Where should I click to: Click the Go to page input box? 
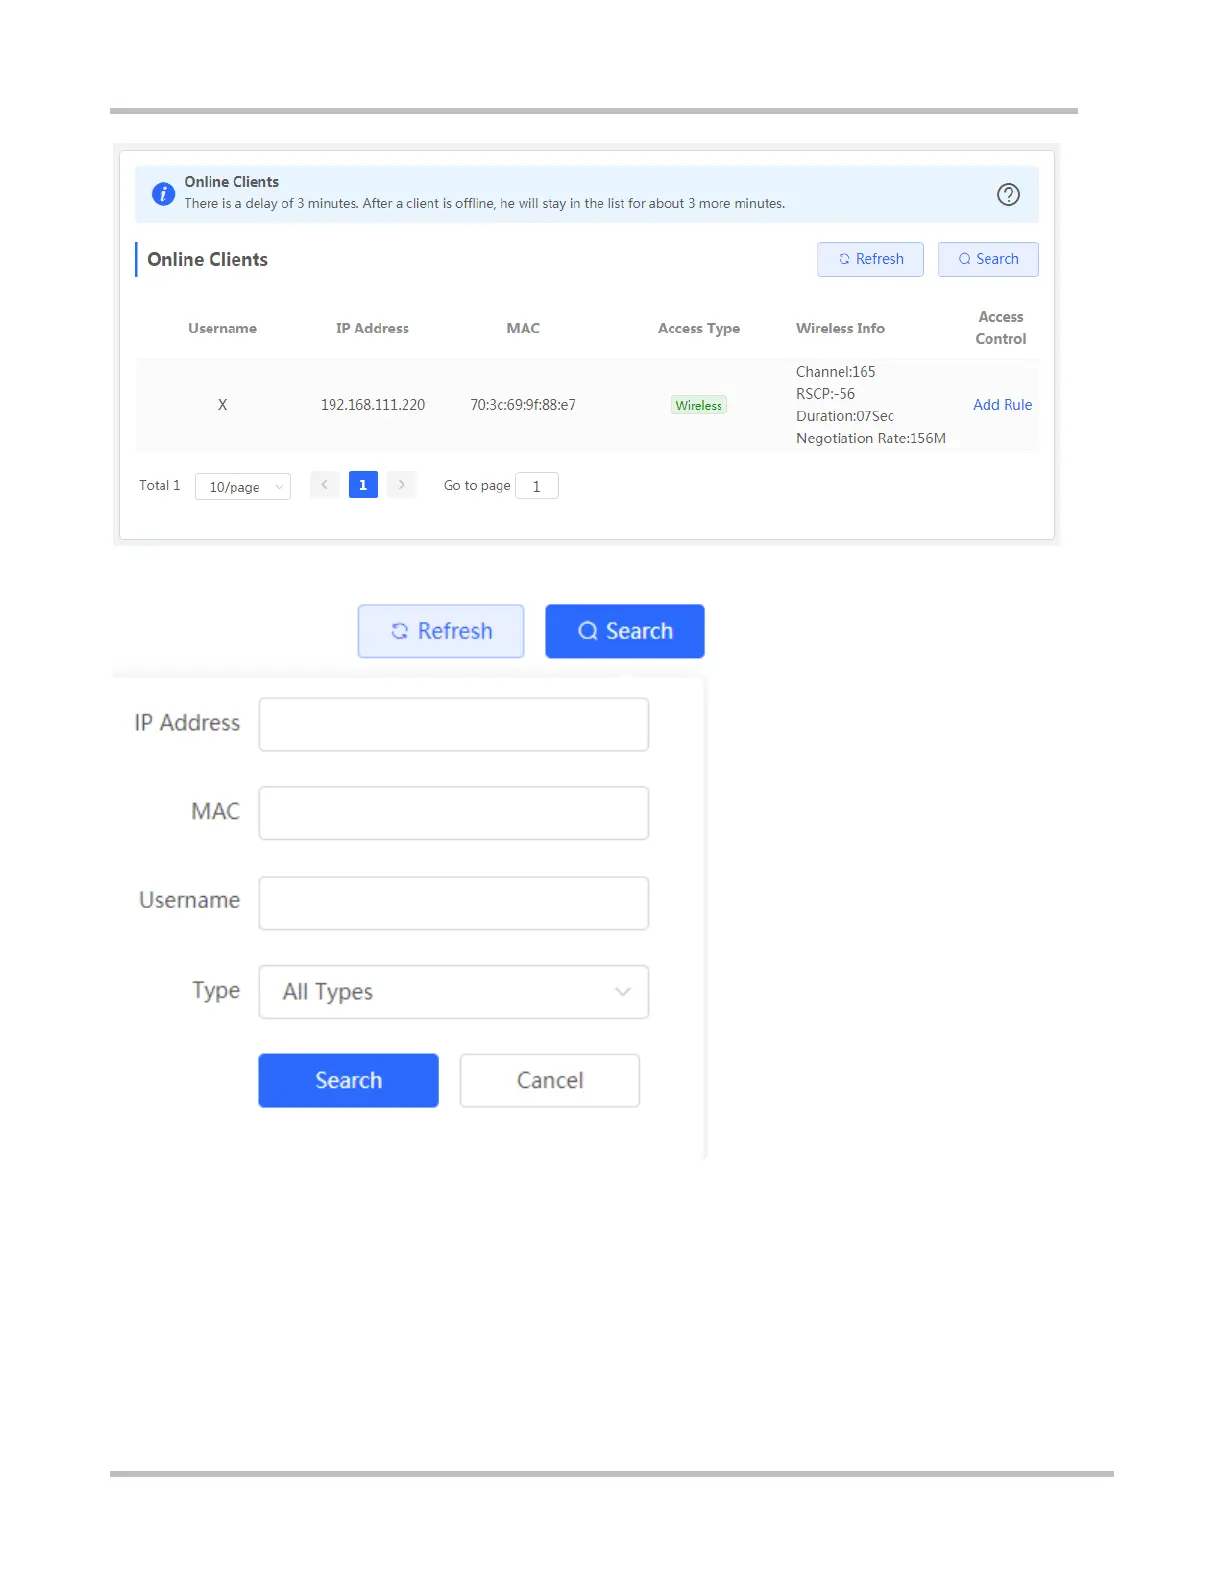pyautogui.click(x=537, y=486)
